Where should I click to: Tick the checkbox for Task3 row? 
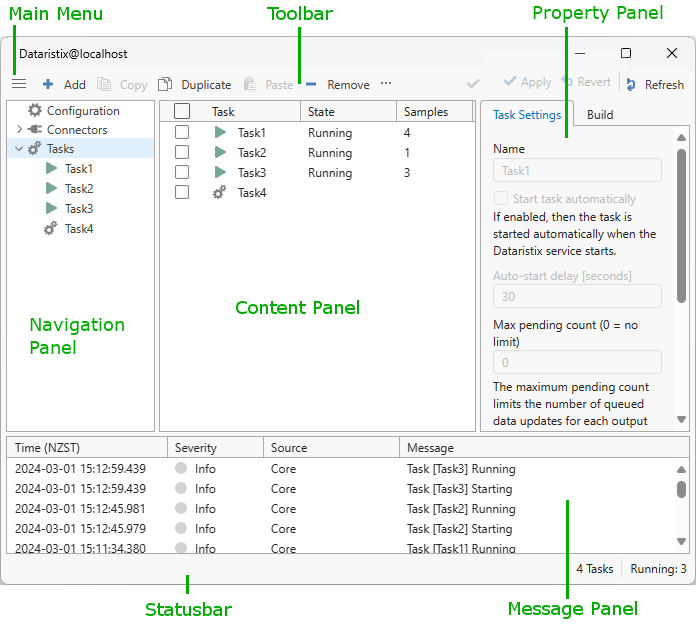click(x=182, y=172)
